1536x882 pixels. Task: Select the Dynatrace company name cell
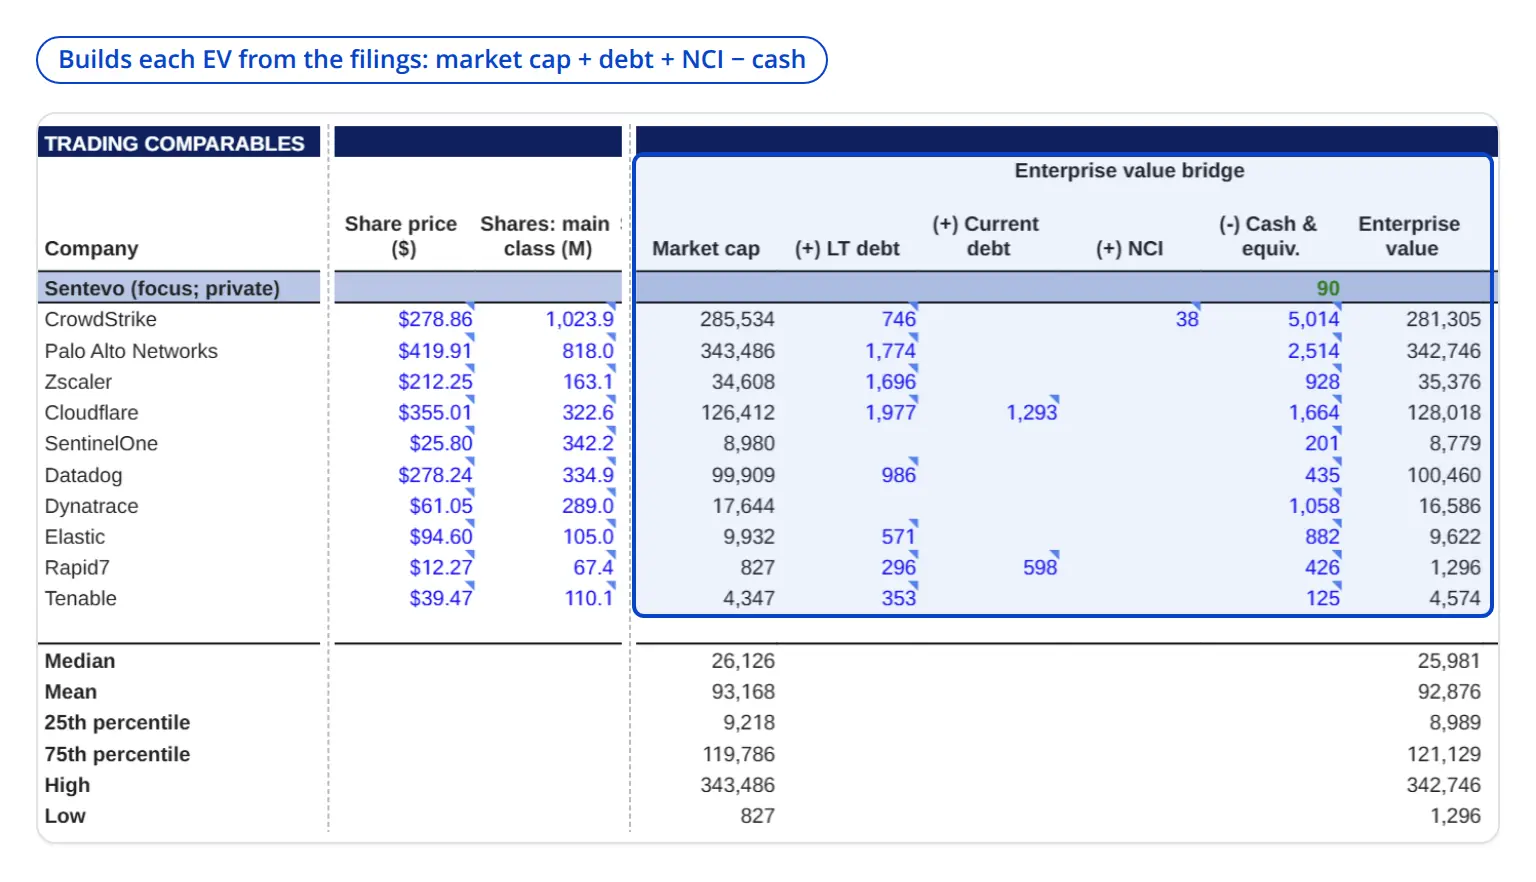click(91, 506)
